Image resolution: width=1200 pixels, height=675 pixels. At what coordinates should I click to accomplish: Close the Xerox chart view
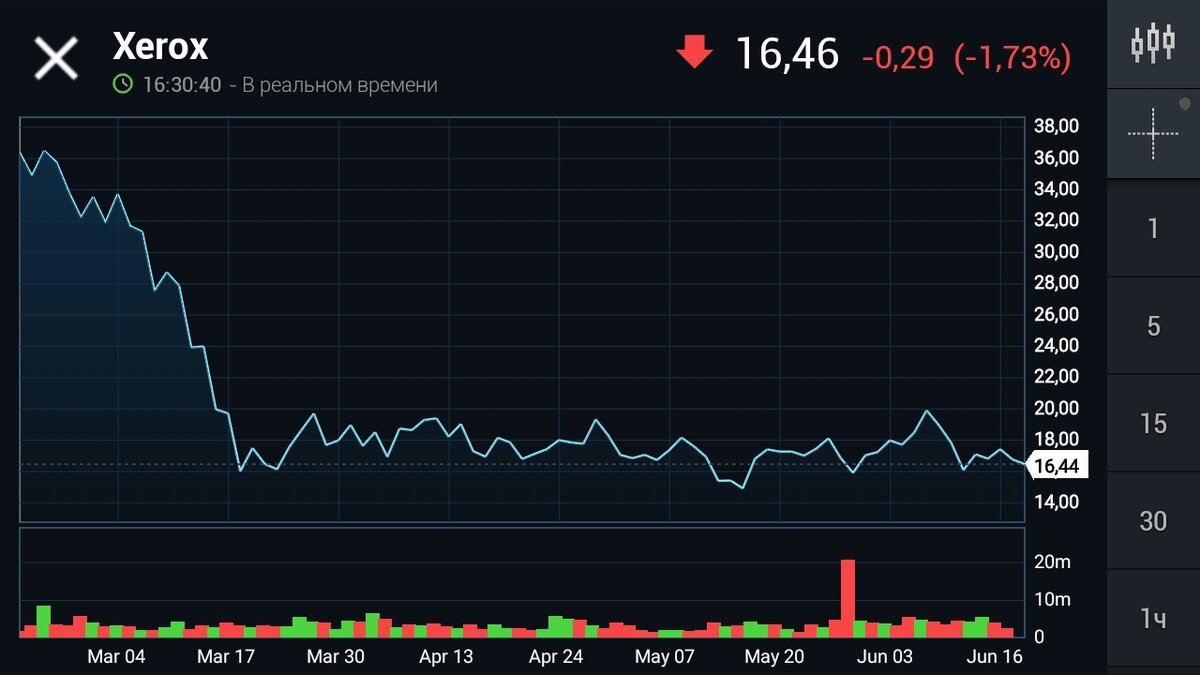click(55, 56)
